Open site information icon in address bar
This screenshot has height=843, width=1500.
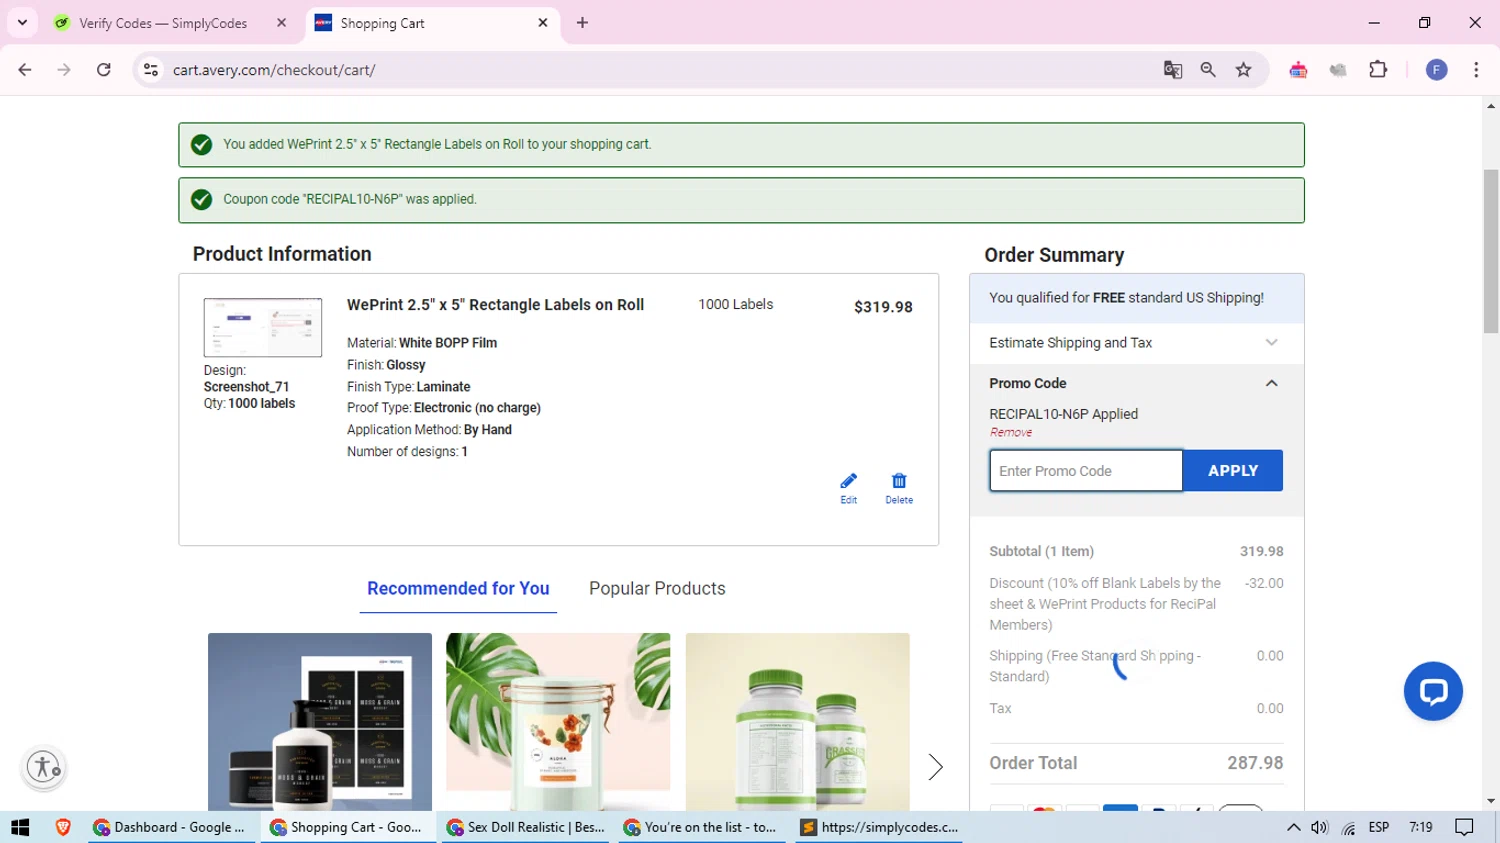[x=151, y=70]
